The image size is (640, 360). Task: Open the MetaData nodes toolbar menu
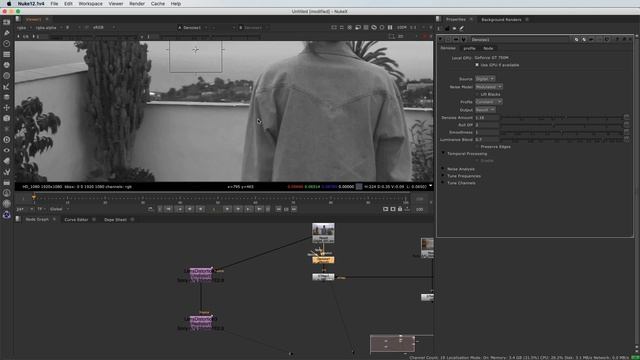coord(7,161)
